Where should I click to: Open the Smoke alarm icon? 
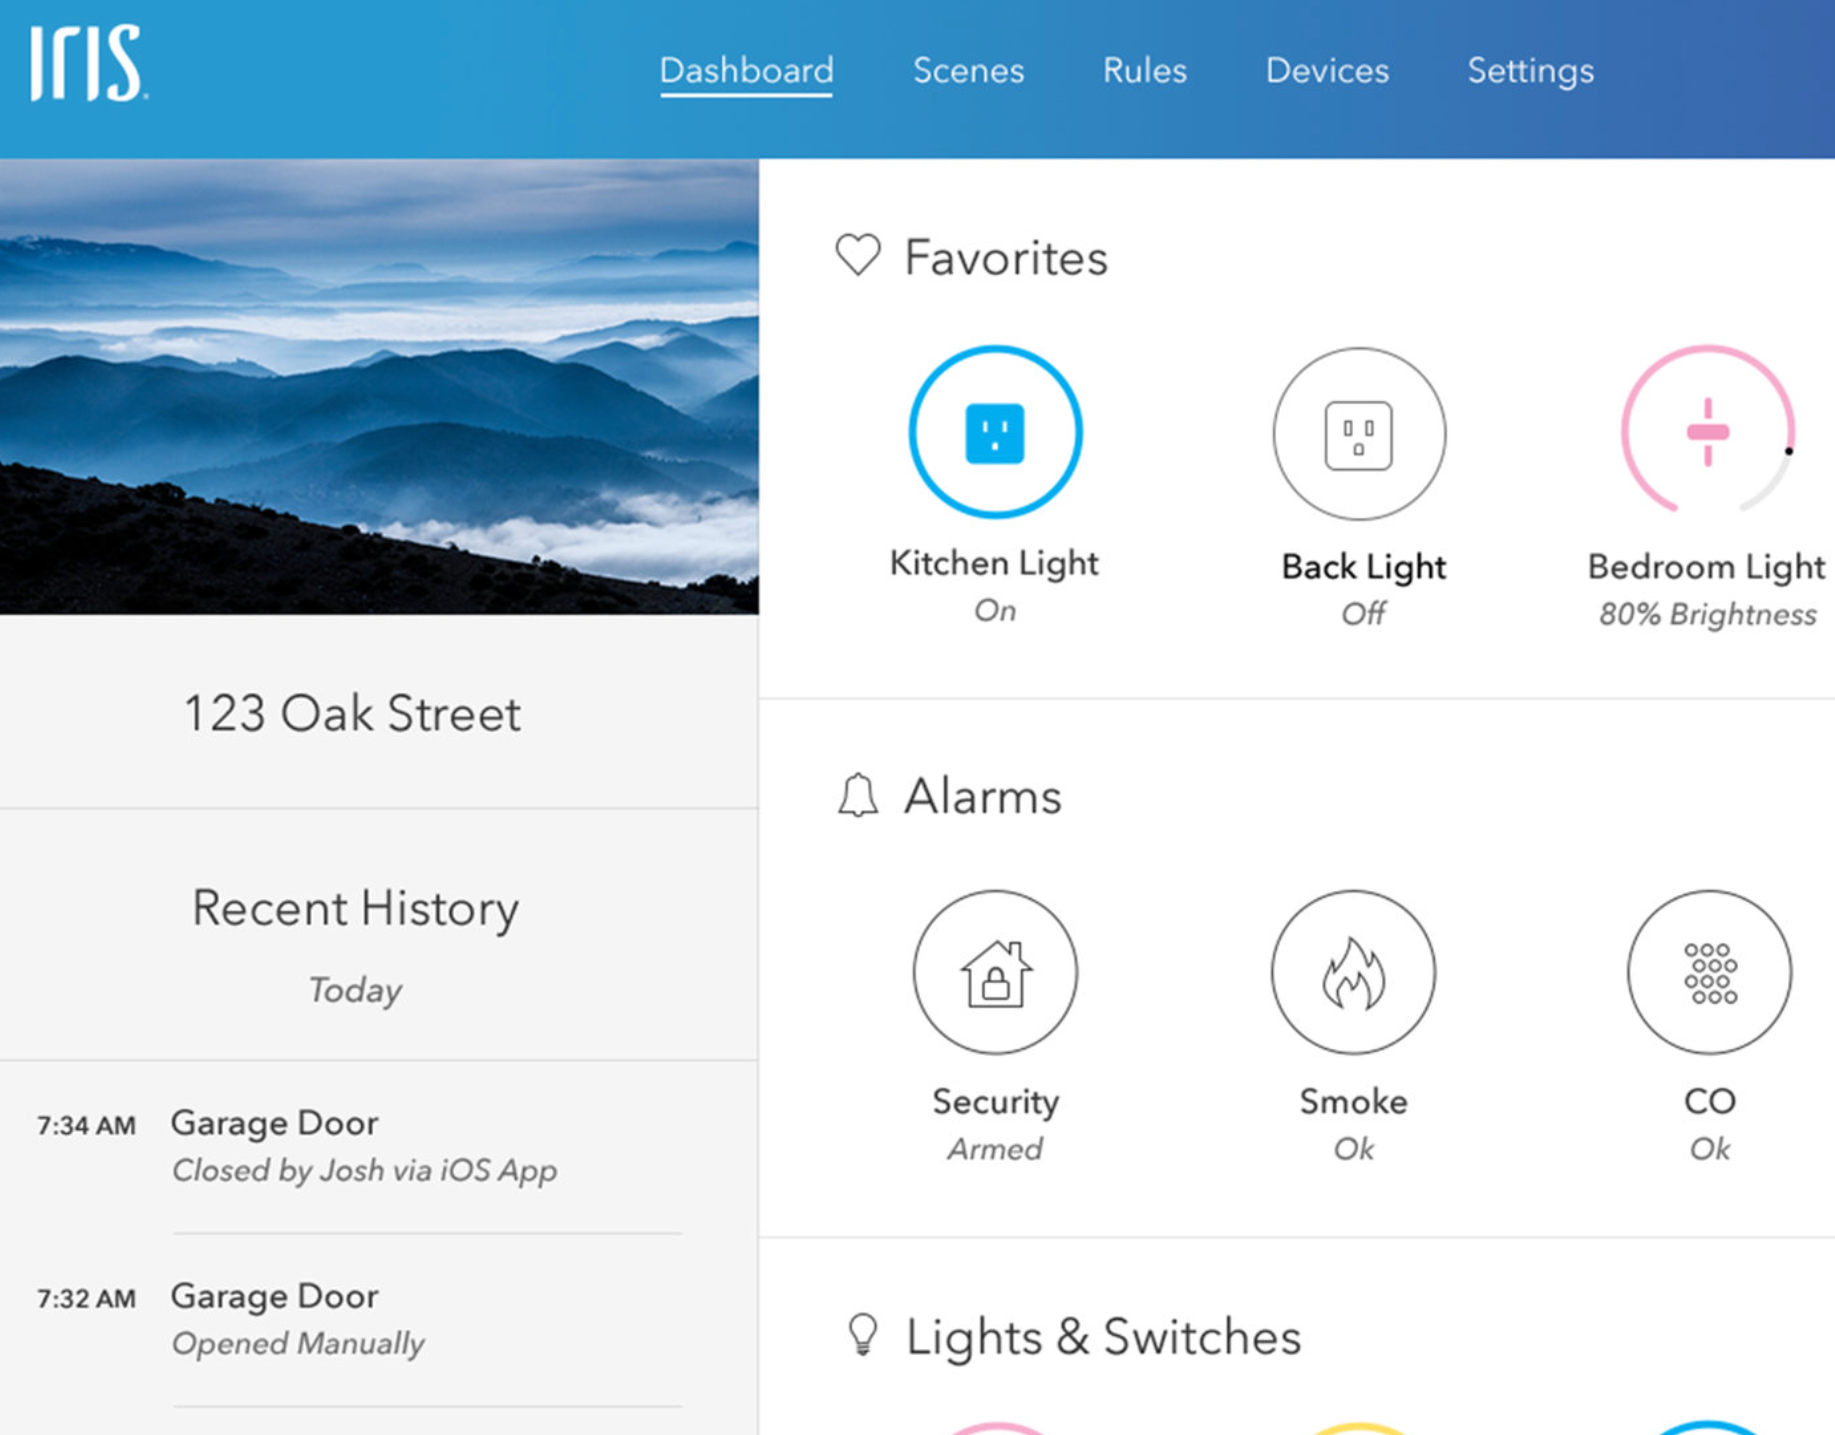tap(1353, 972)
